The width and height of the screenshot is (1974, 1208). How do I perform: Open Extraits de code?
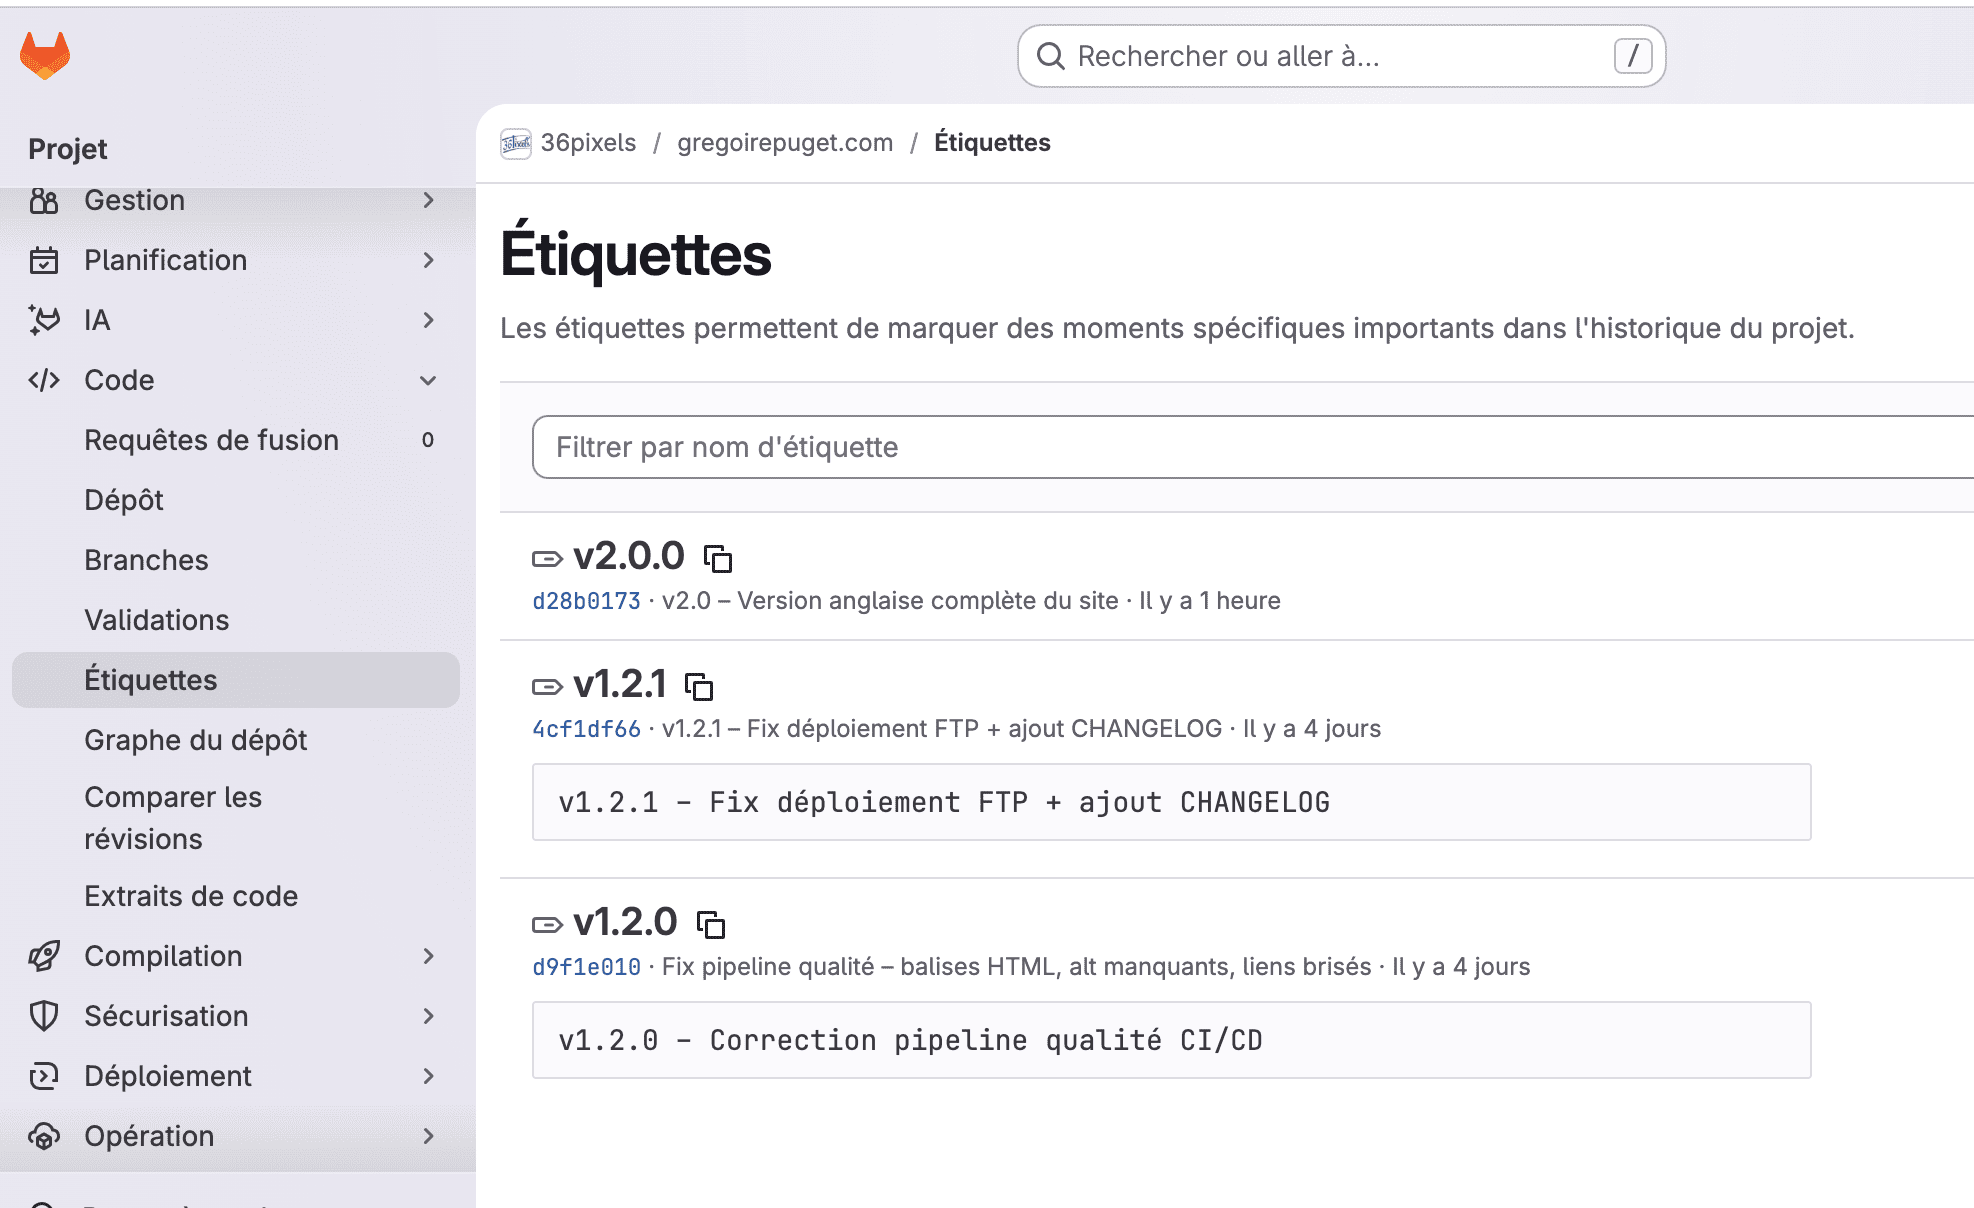[x=236, y=896]
